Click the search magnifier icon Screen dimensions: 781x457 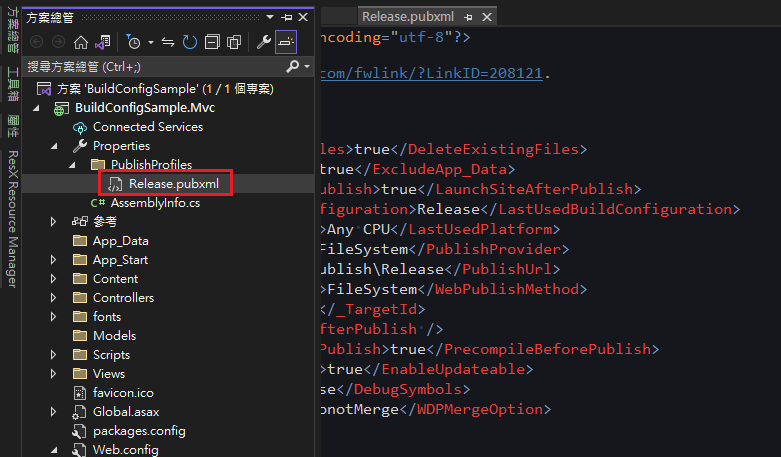tap(293, 66)
